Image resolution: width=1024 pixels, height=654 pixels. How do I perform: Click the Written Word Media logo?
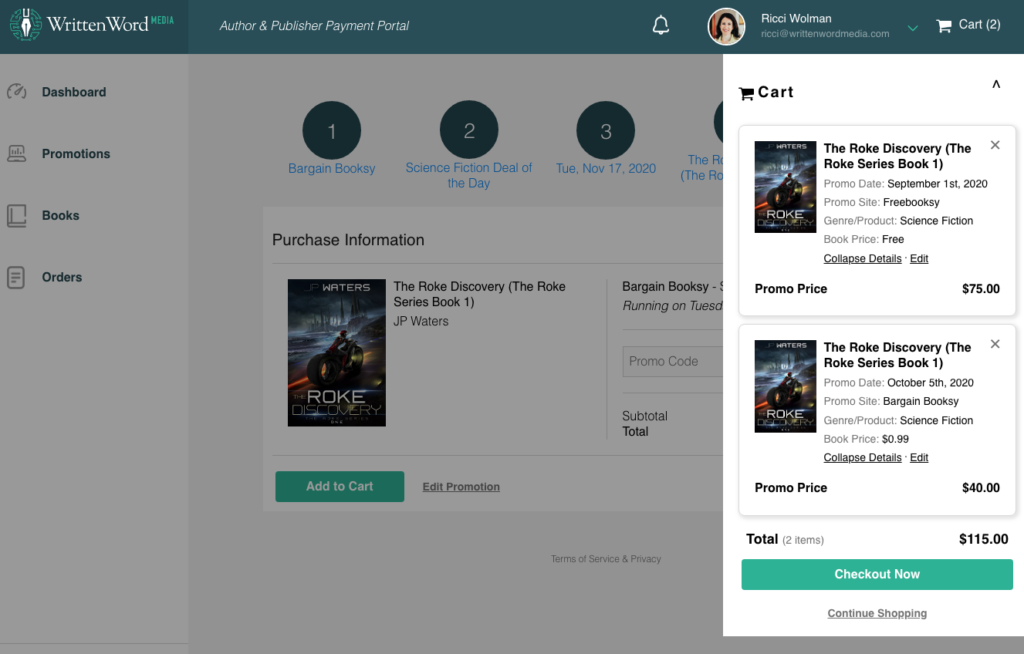[x=92, y=25]
